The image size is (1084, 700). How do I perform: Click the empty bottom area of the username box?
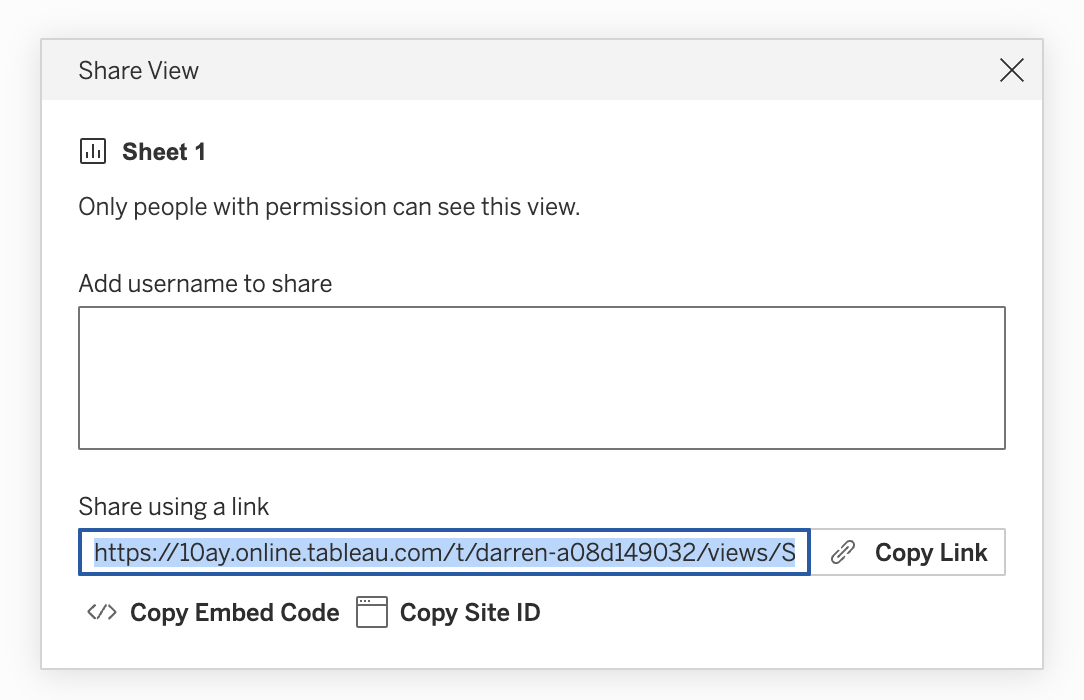coord(541,428)
